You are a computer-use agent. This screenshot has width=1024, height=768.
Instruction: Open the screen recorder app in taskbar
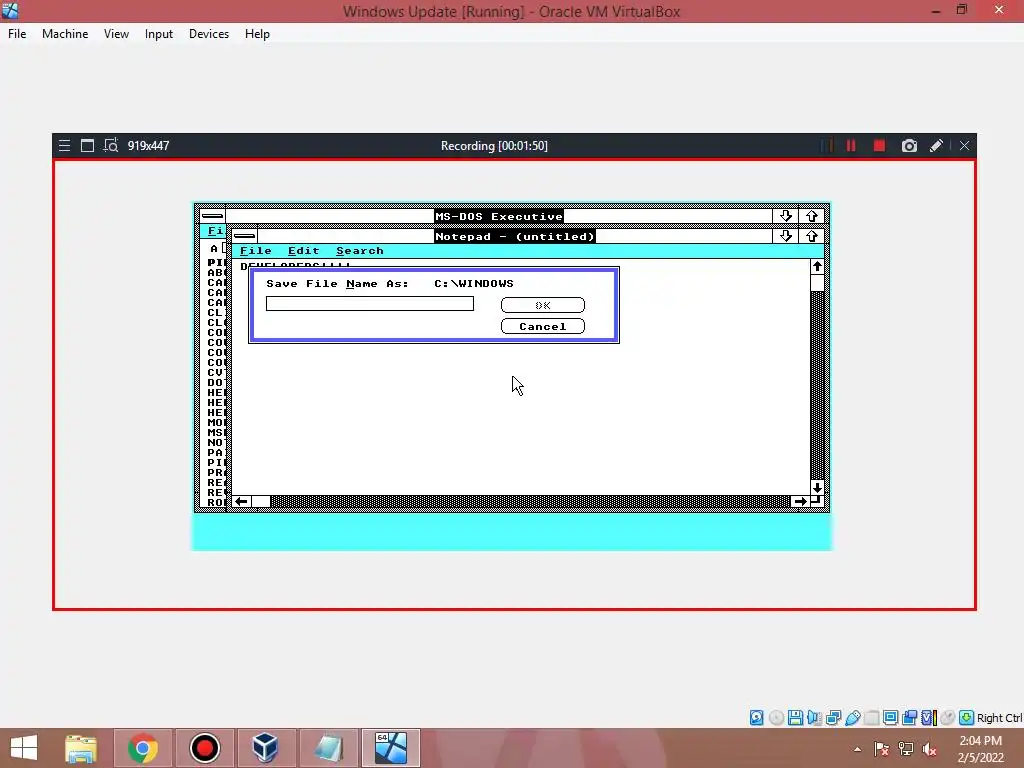[x=204, y=748]
